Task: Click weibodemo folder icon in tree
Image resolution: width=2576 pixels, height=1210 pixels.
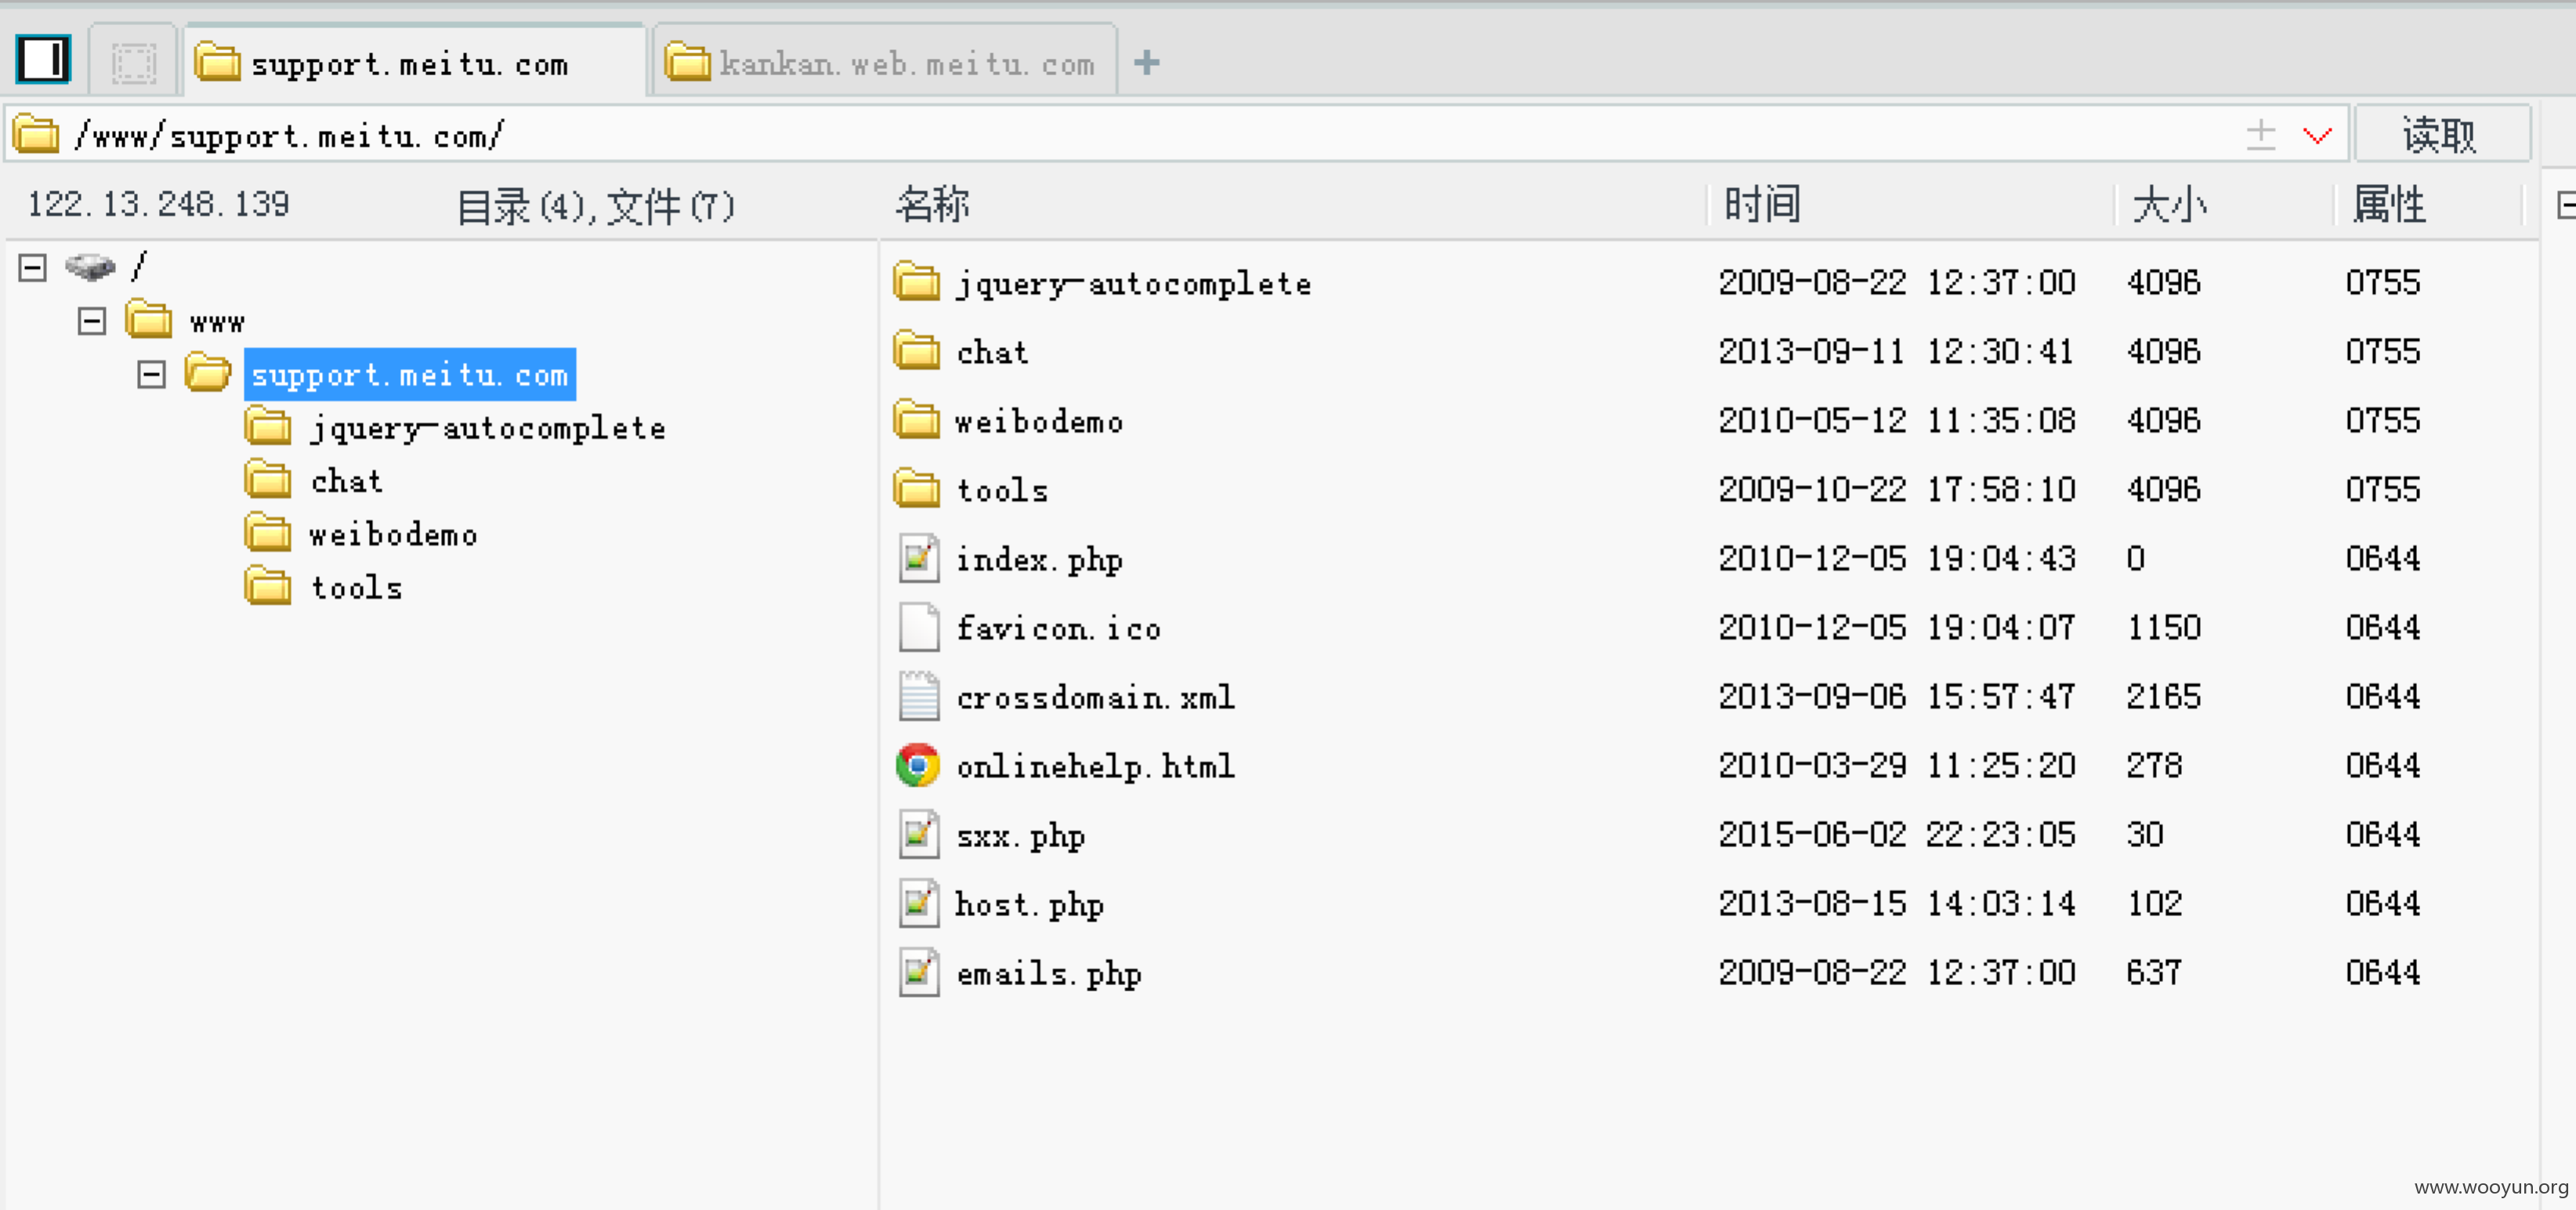Action: tap(268, 531)
